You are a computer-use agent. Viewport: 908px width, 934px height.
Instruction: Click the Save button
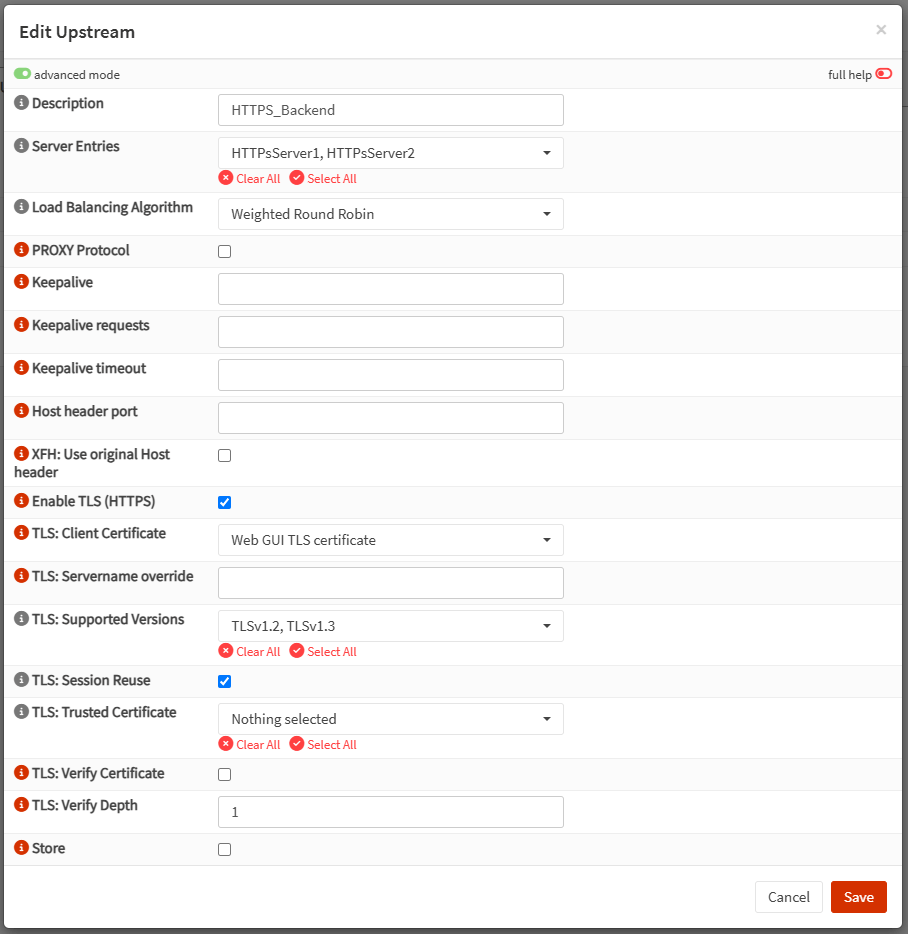[858, 897]
